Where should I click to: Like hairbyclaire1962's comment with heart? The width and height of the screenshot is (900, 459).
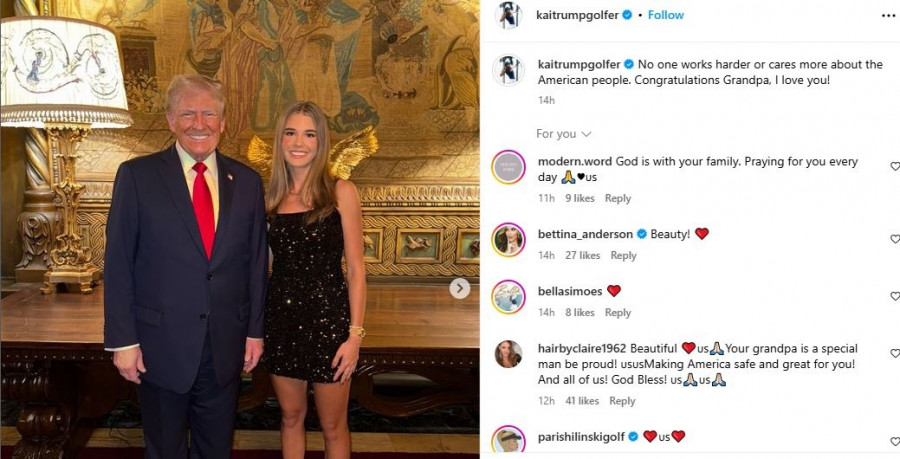pos(894,354)
